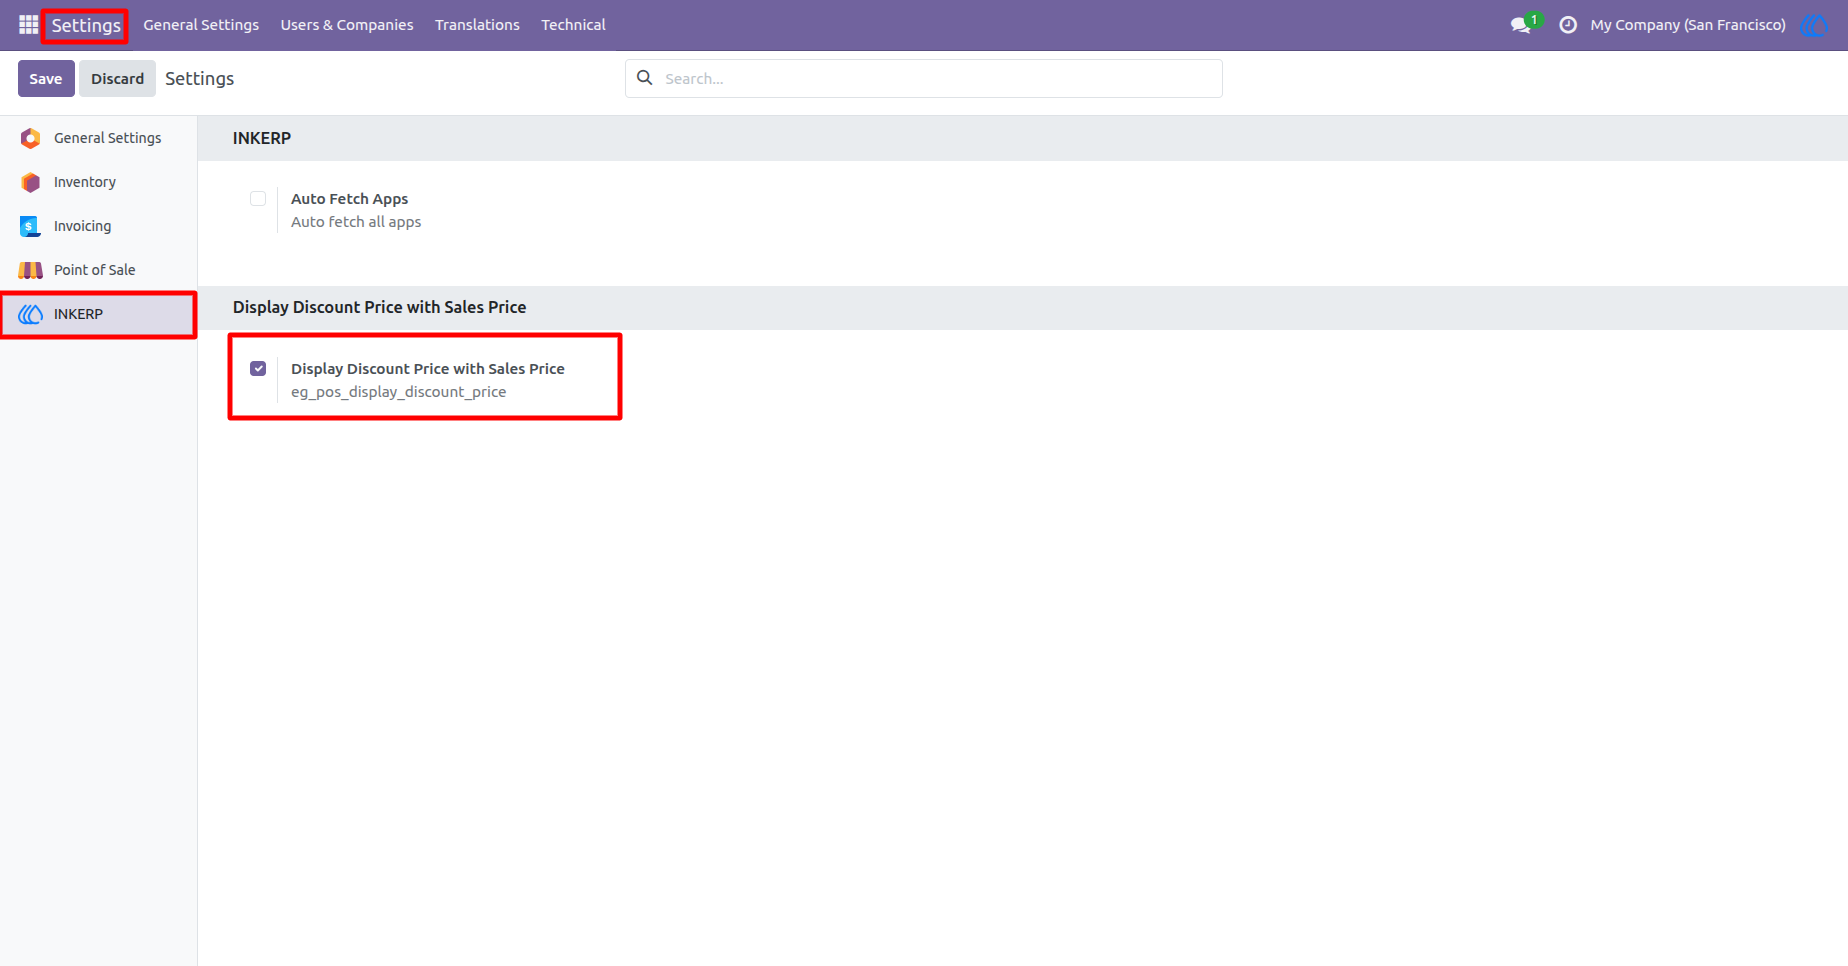Click the 'Display Discount Price with Sales Price' section header
Viewport: 1848px width, 966px height.
point(380,307)
